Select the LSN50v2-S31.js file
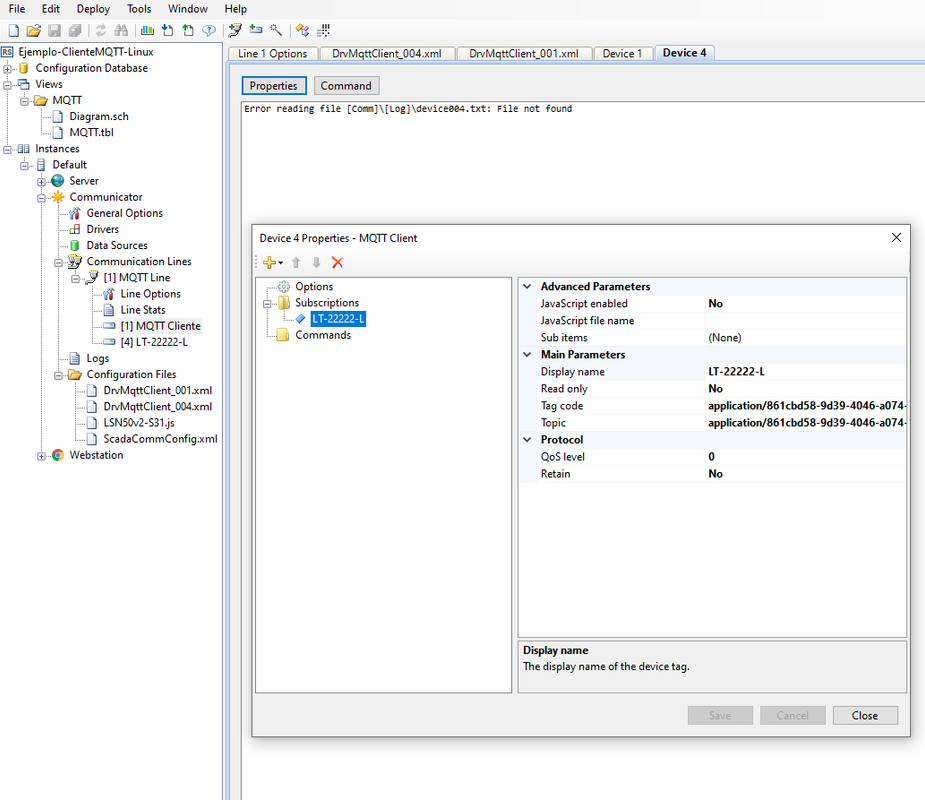Screen dimensions: 925x800 coord(139,423)
